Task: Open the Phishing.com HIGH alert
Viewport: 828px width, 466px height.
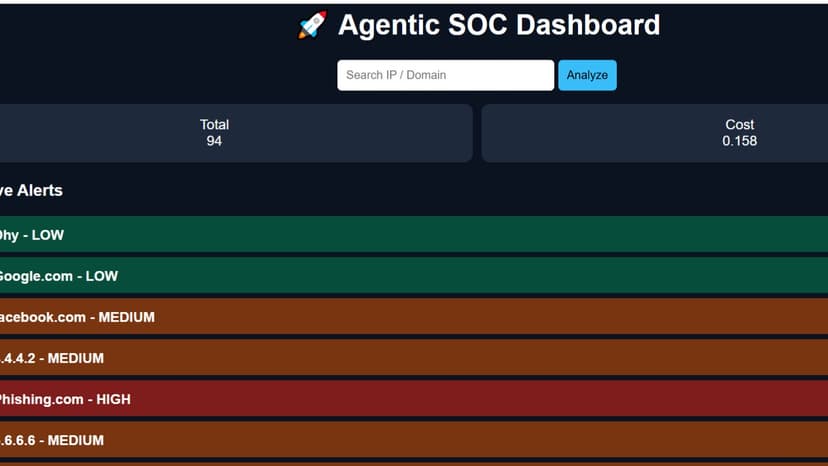Action: click(x=414, y=399)
